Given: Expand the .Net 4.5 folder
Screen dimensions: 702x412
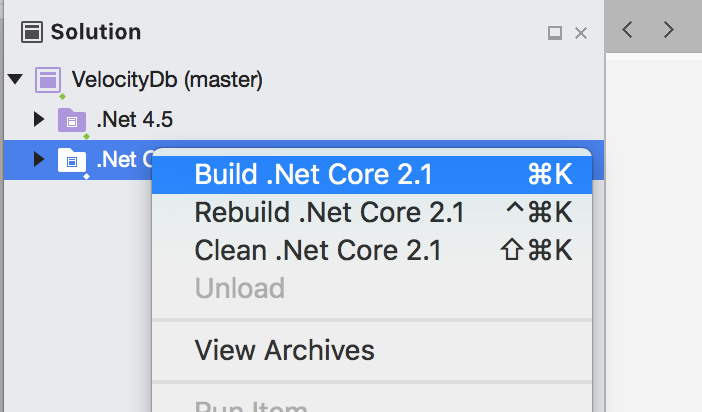Looking at the screenshot, I should tap(39, 119).
